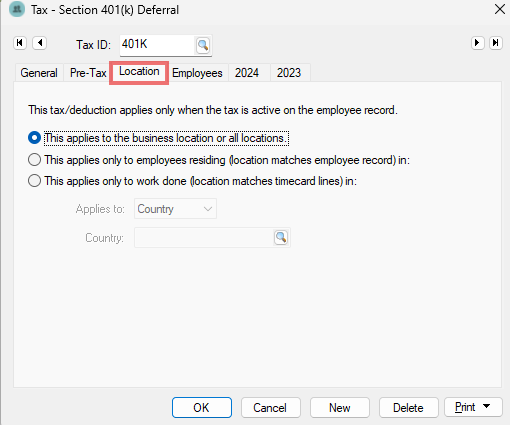Click the New button
510x425 pixels.
pyautogui.click(x=340, y=407)
